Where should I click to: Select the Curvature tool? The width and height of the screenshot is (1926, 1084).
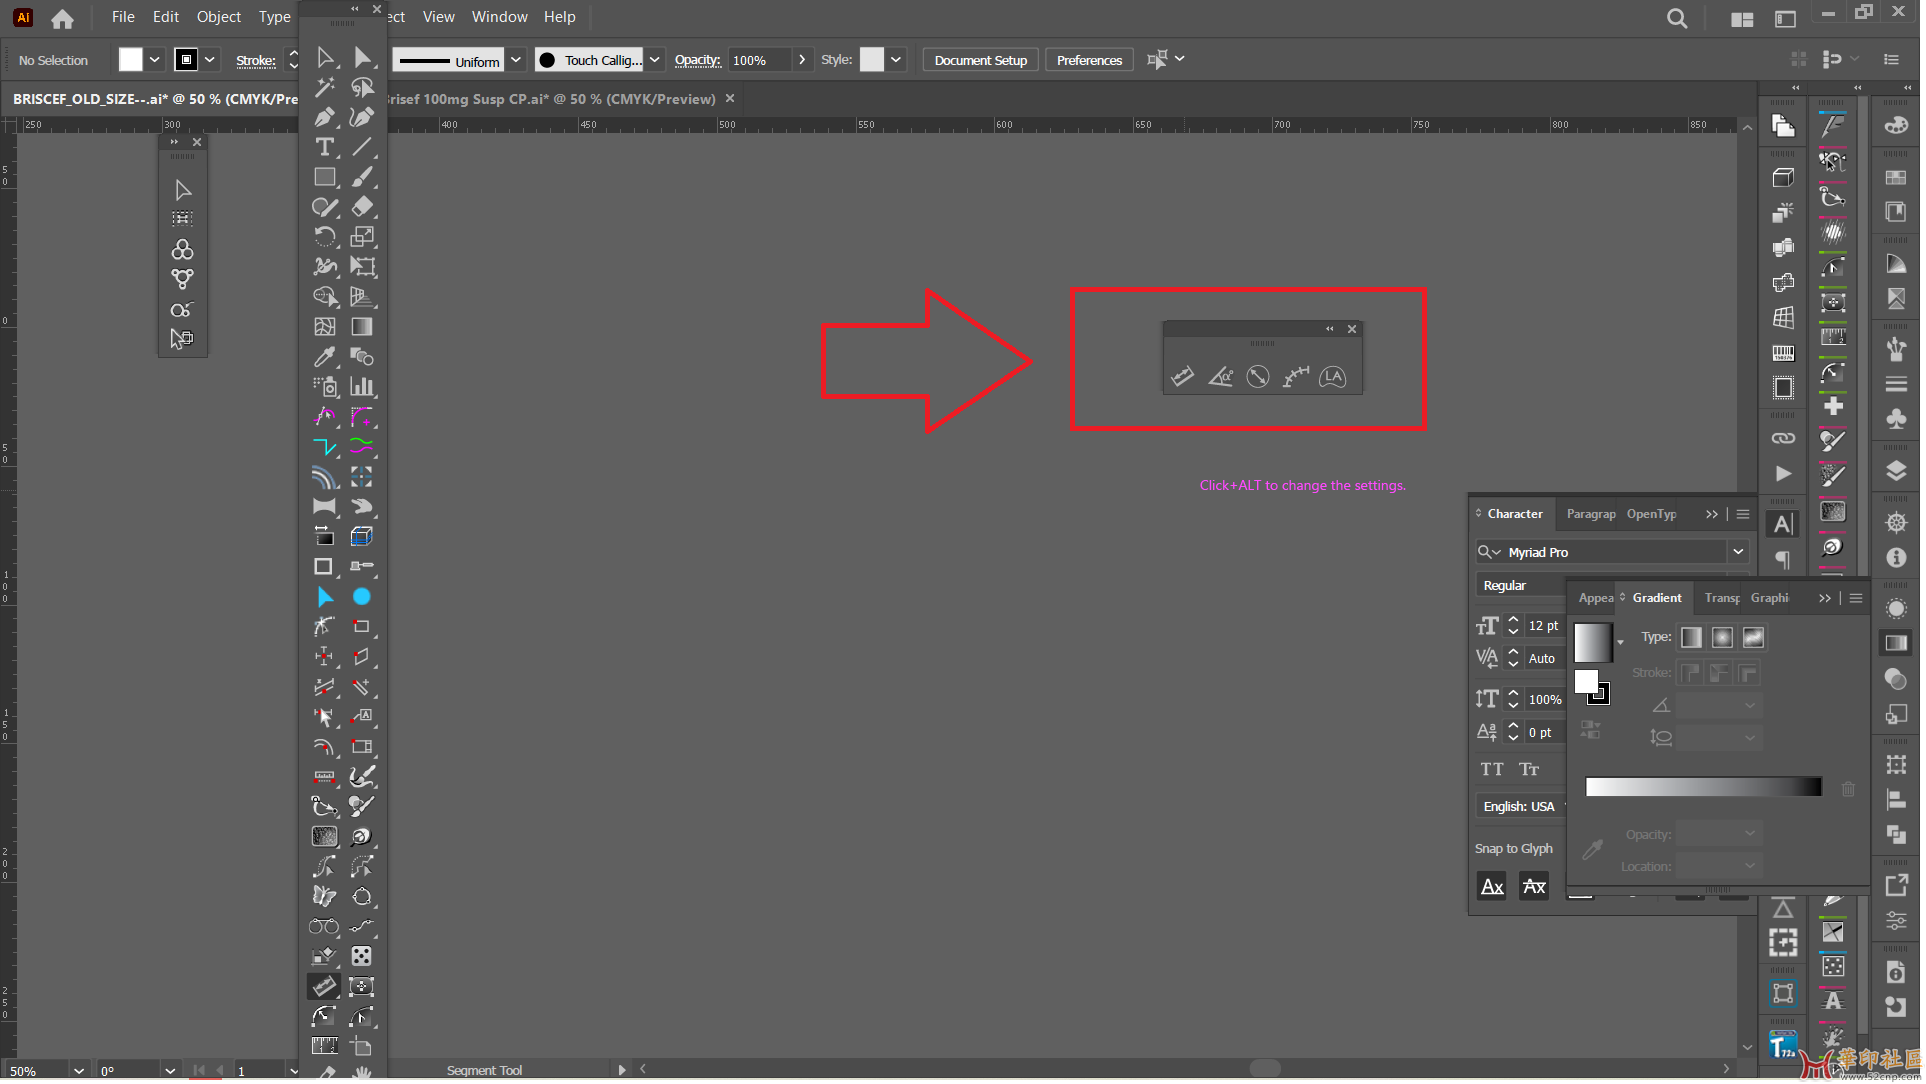pyautogui.click(x=363, y=118)
